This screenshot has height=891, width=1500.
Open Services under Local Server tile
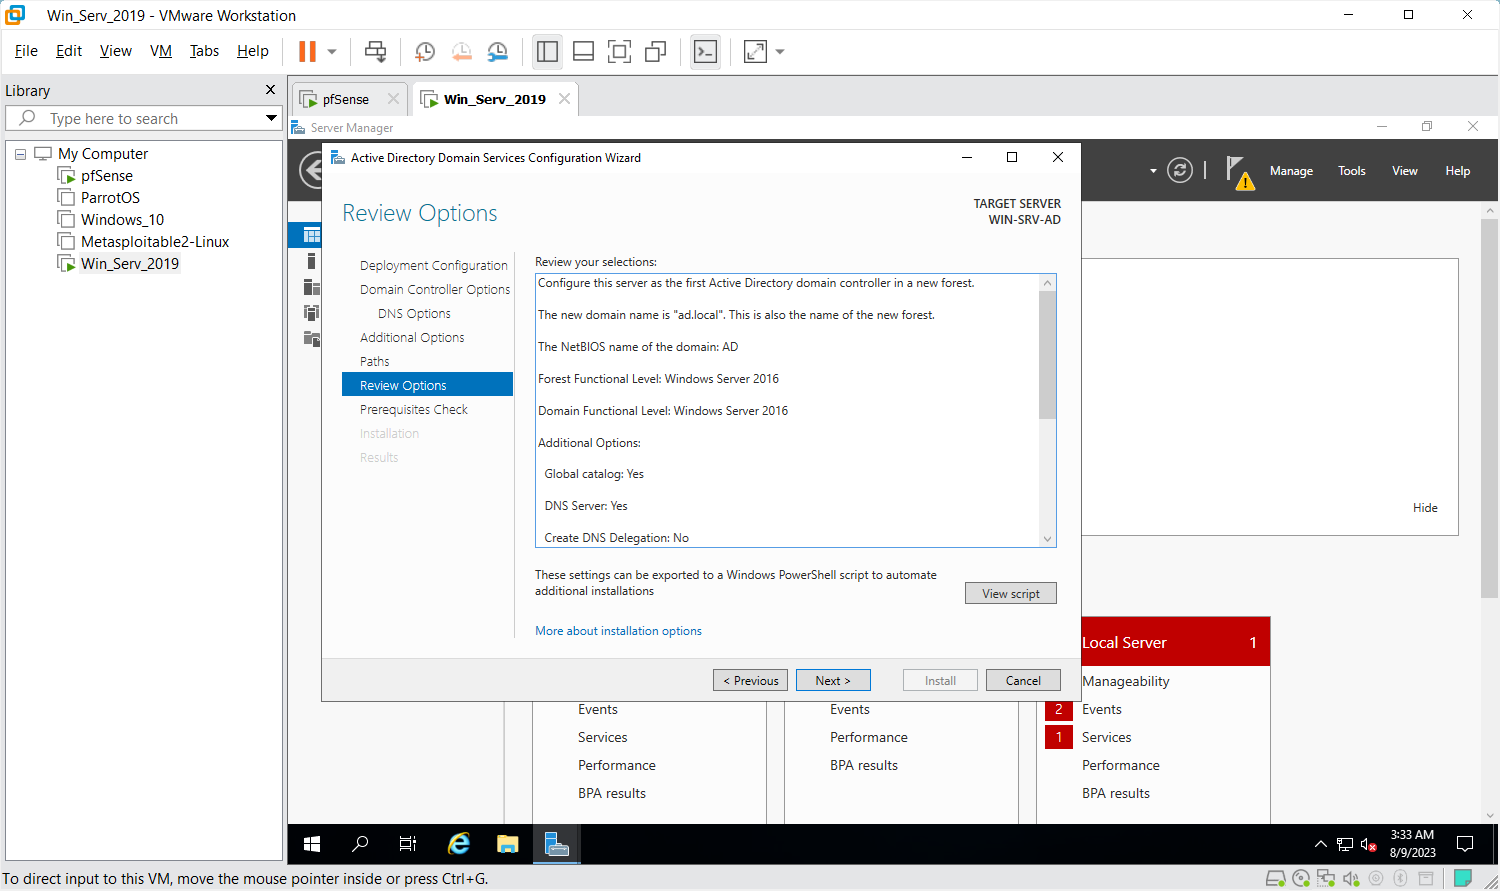coord(1106,737)
